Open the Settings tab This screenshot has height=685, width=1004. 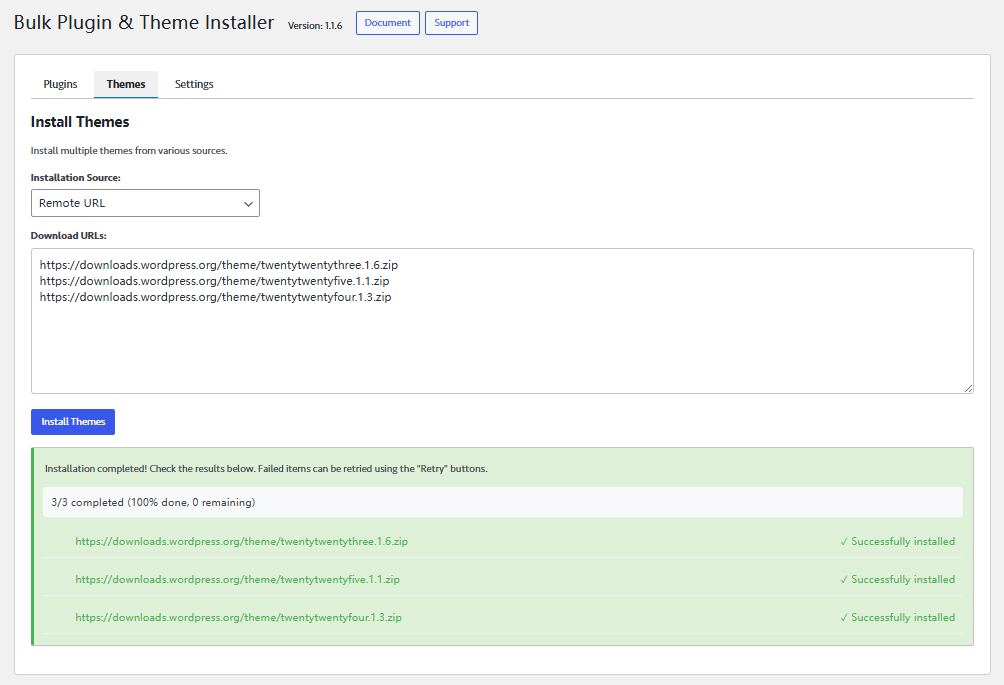click(194, 85)
